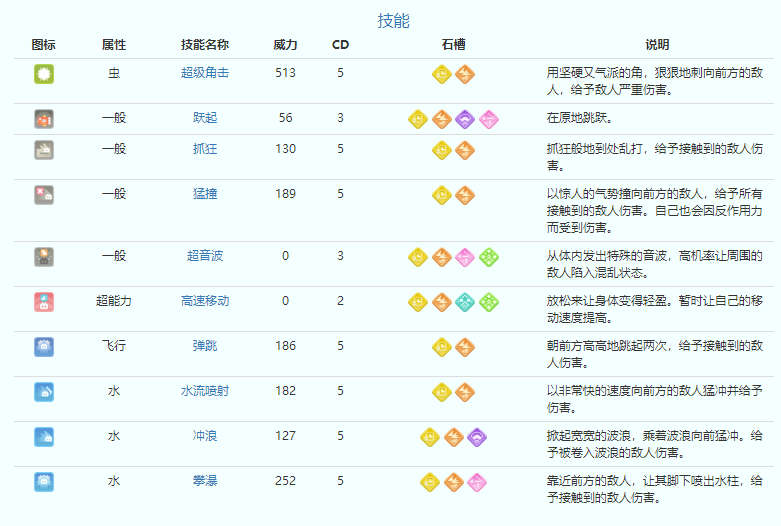The image size is (781, 526).
Task: Click the pink stone slot in 攀瀑 row
Action: tap(476, 481)
